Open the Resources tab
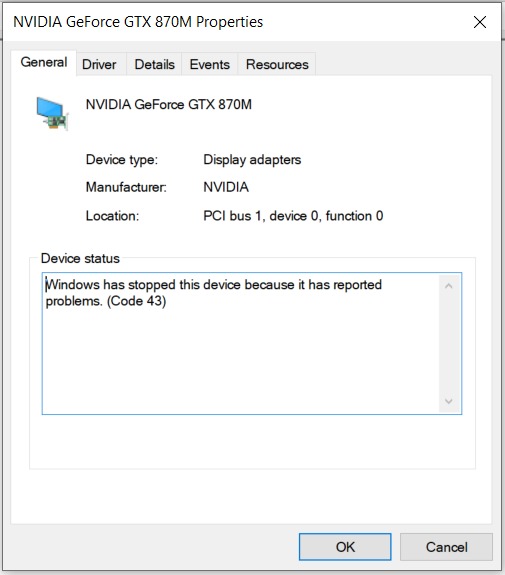505x575 pixels. [x=277, y=65]
